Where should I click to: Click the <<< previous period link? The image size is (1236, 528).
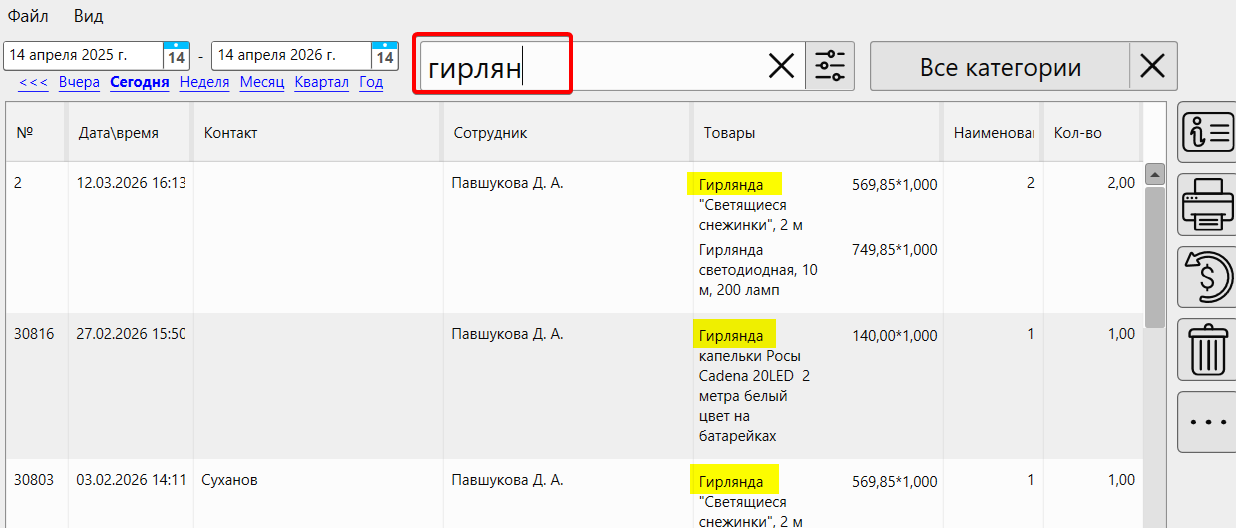pos(33,82)
